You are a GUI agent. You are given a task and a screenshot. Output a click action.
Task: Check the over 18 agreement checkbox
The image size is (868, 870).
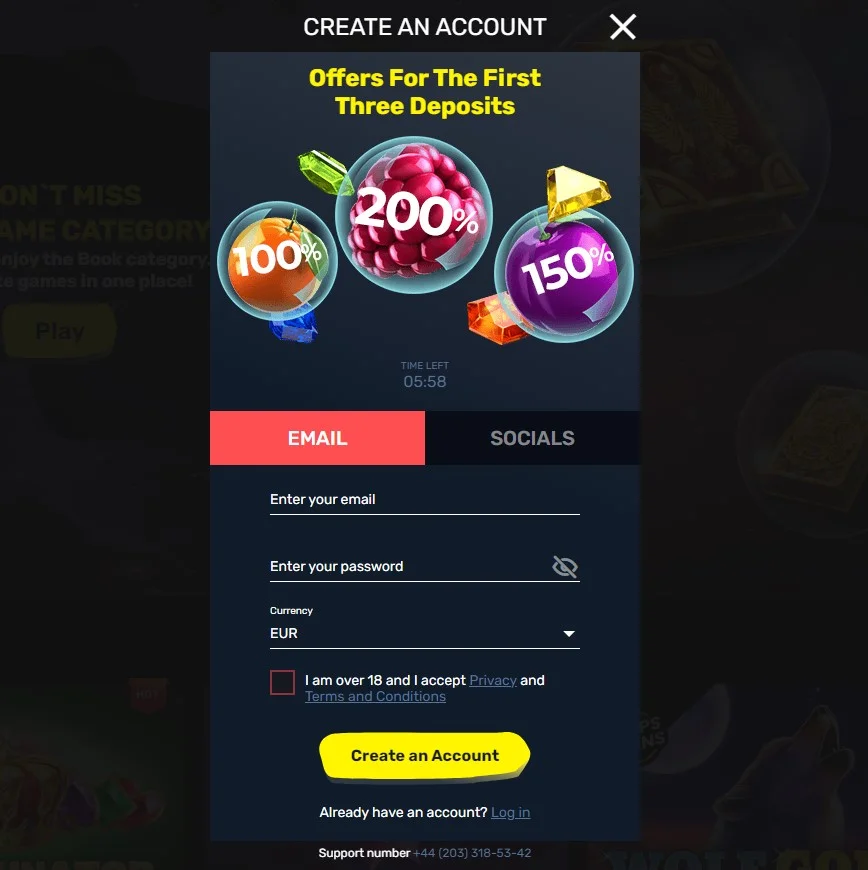282,682
